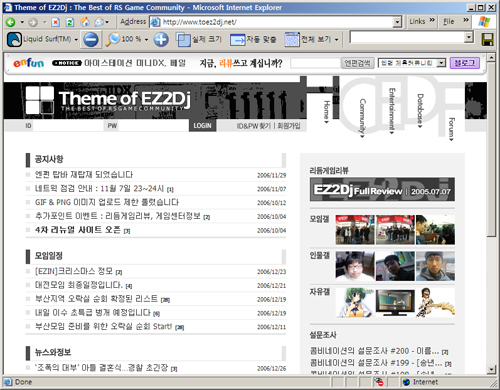Expand the Mail button dropdown arrow
The image size is (500, 390).
107,22
